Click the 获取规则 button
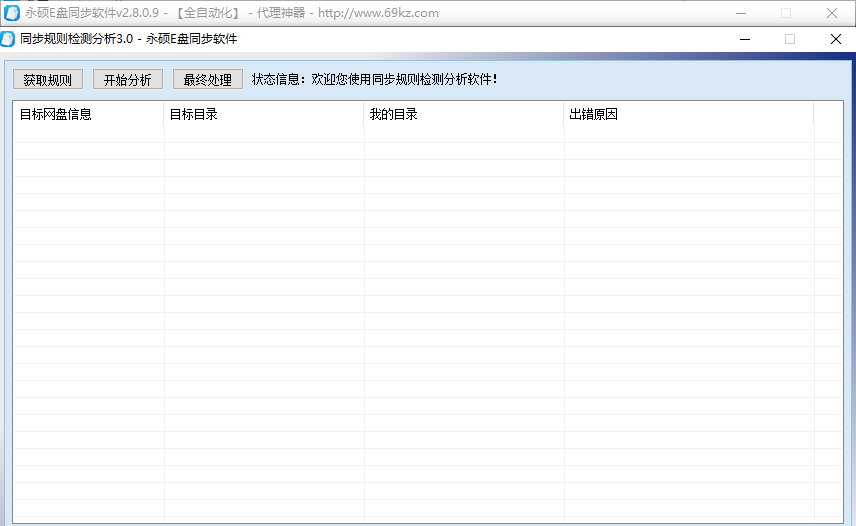Image resolution: width=856 pixels, height=526 pixels. [x=47, y=80]
